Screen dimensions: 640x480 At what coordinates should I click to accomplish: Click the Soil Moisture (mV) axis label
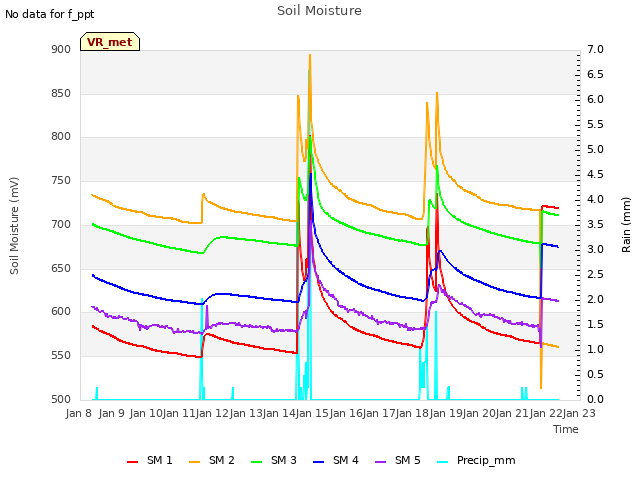tap(14, 226)
